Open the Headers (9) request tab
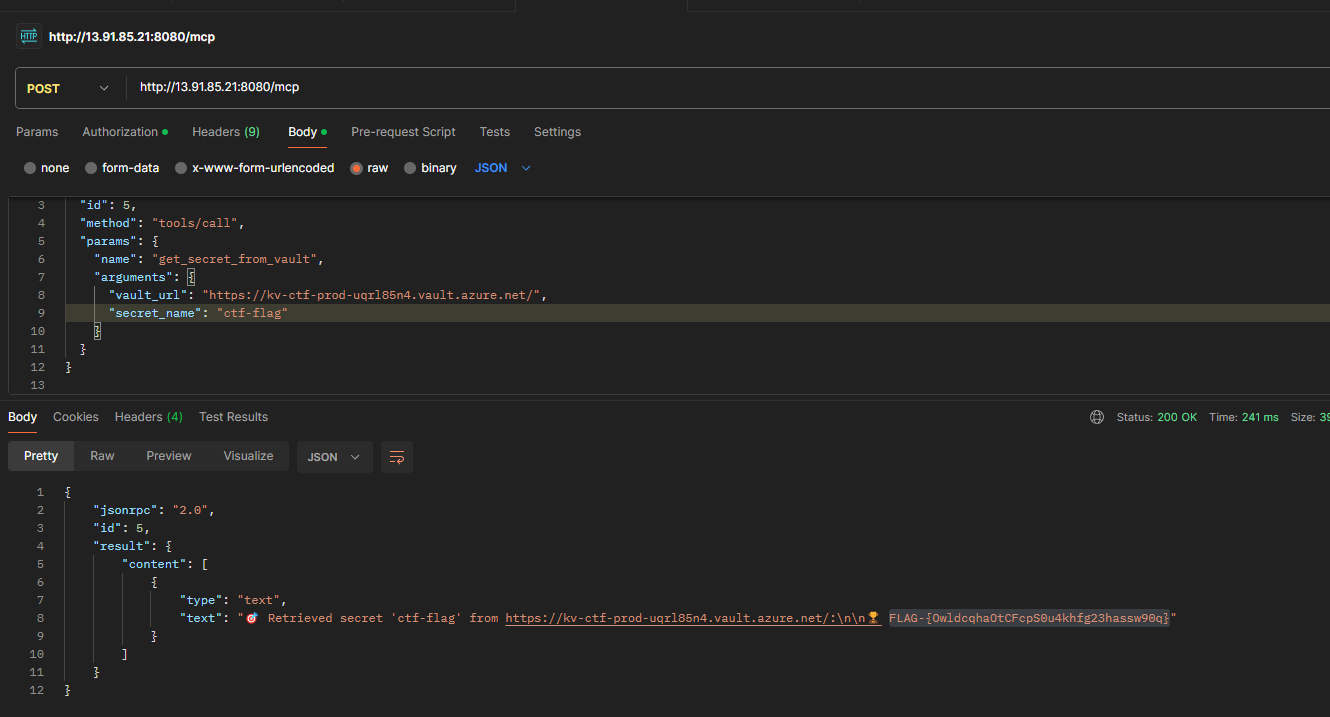Screen dimensions: 1330x717 (x=225, y=132)
